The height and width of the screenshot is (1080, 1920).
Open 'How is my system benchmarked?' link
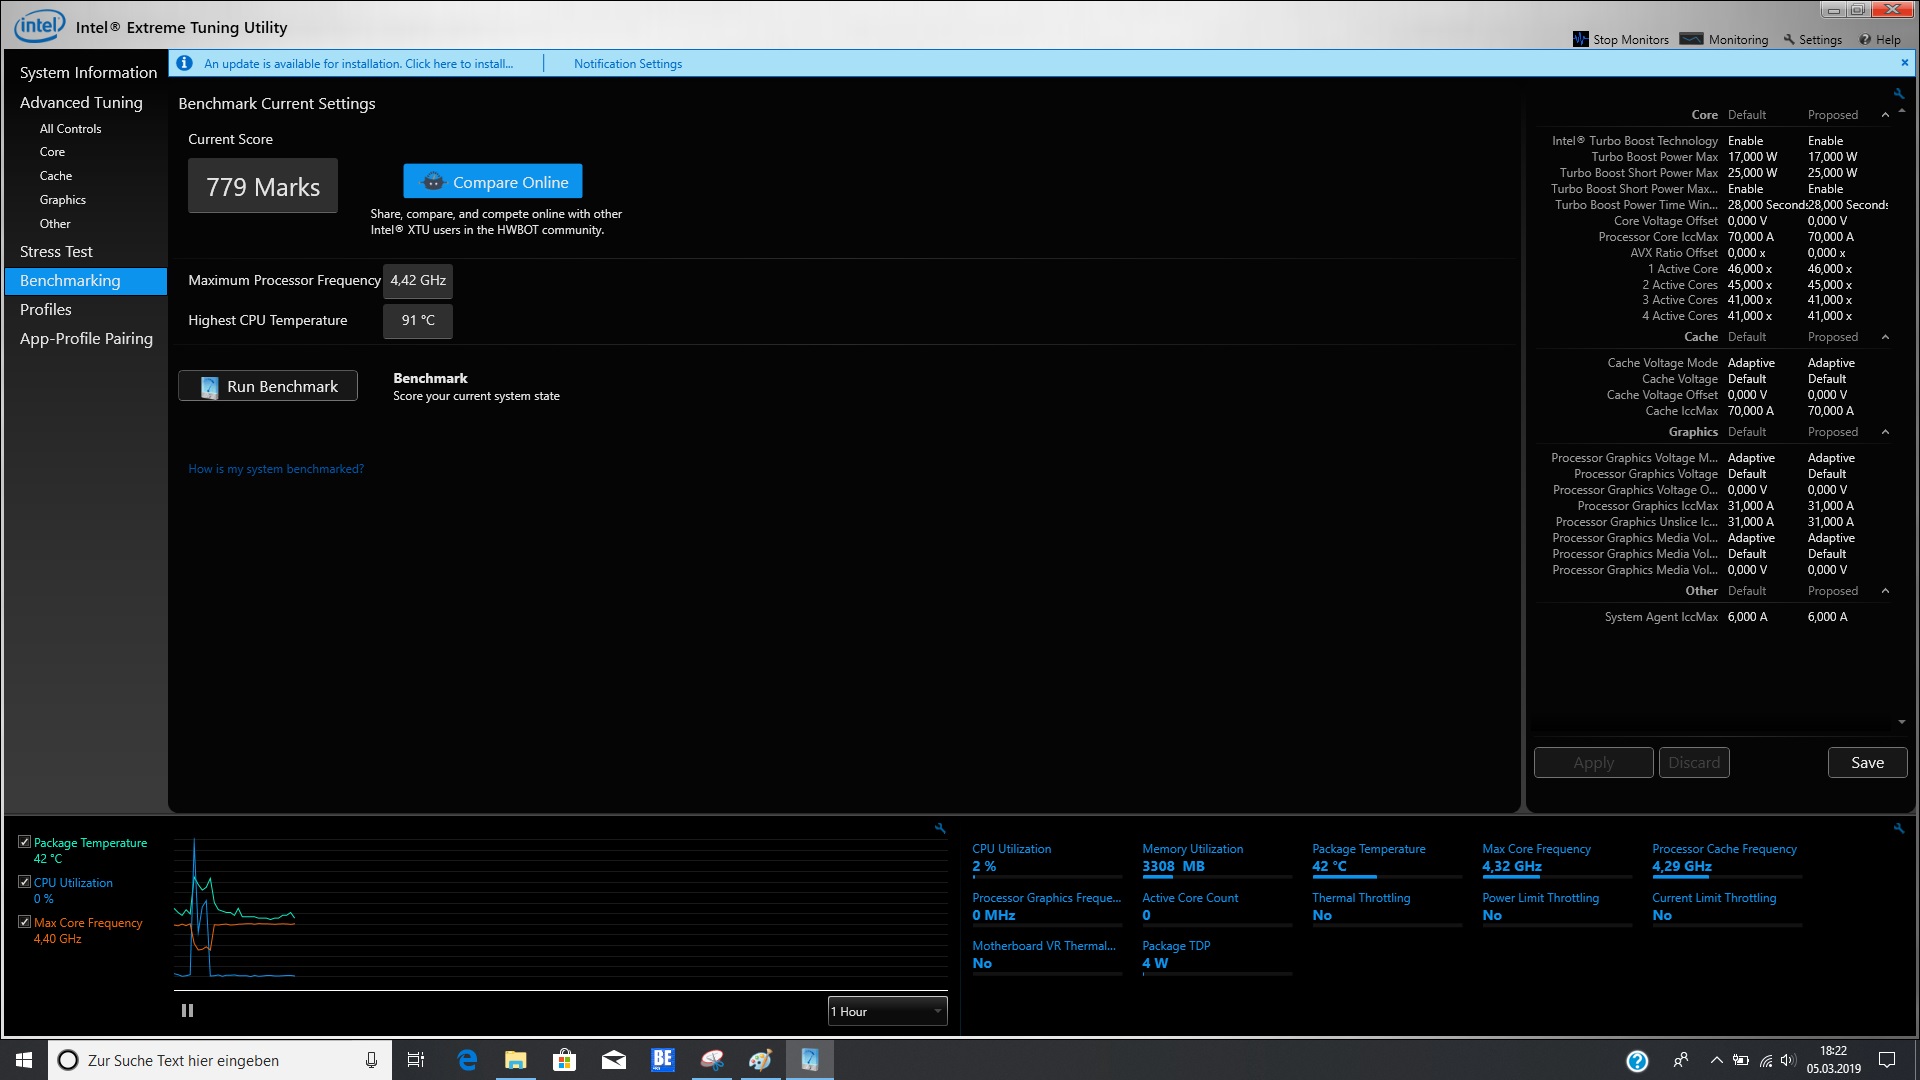276,469
